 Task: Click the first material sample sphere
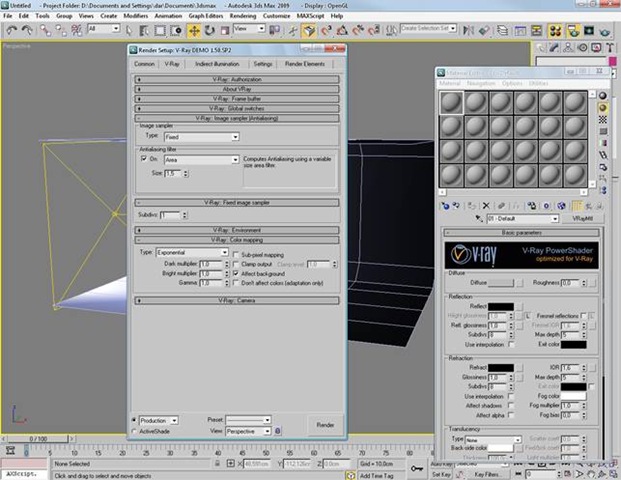451,104
